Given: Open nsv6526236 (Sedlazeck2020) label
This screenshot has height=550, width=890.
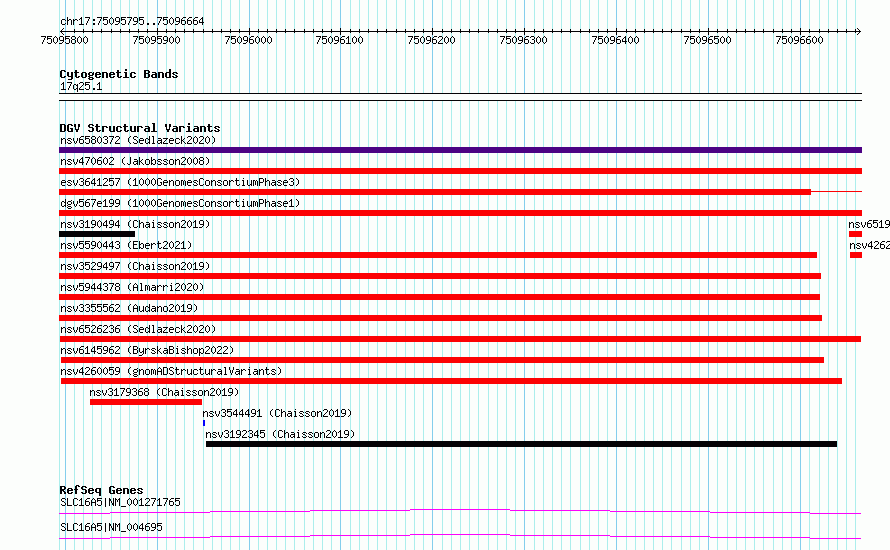Looking at the screenshot, I should [138, 329].
